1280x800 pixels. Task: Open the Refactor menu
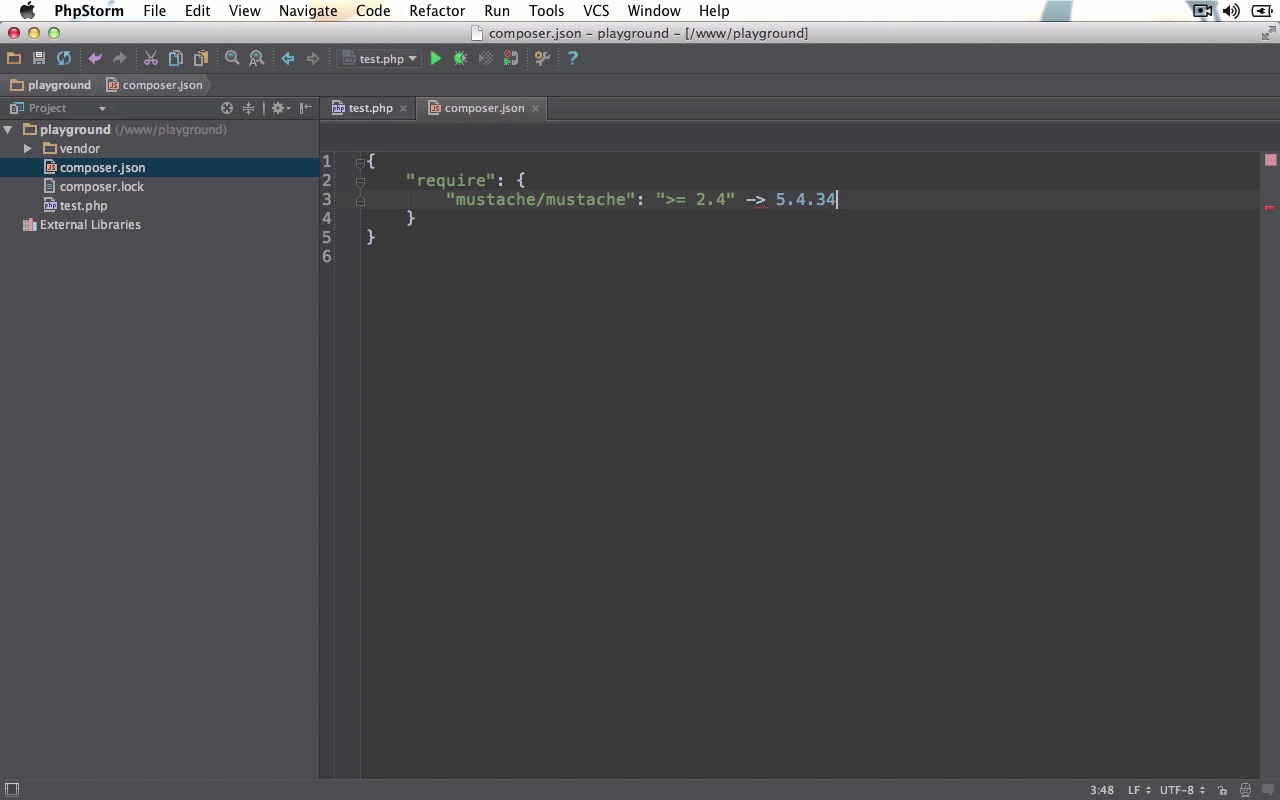pos(436,11)
